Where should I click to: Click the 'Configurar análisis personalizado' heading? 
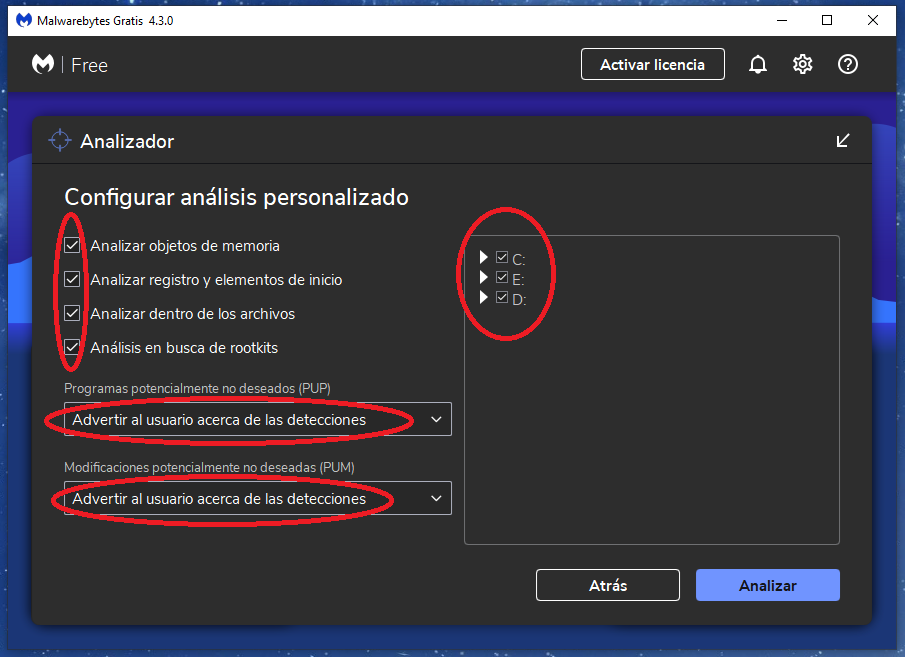click(236, 197)
